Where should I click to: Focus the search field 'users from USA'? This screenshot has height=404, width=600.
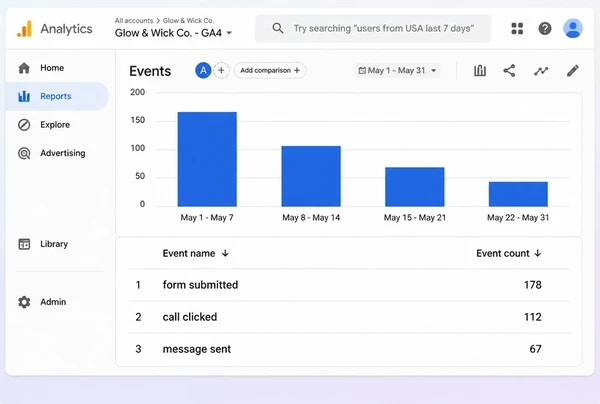point(373,28)
